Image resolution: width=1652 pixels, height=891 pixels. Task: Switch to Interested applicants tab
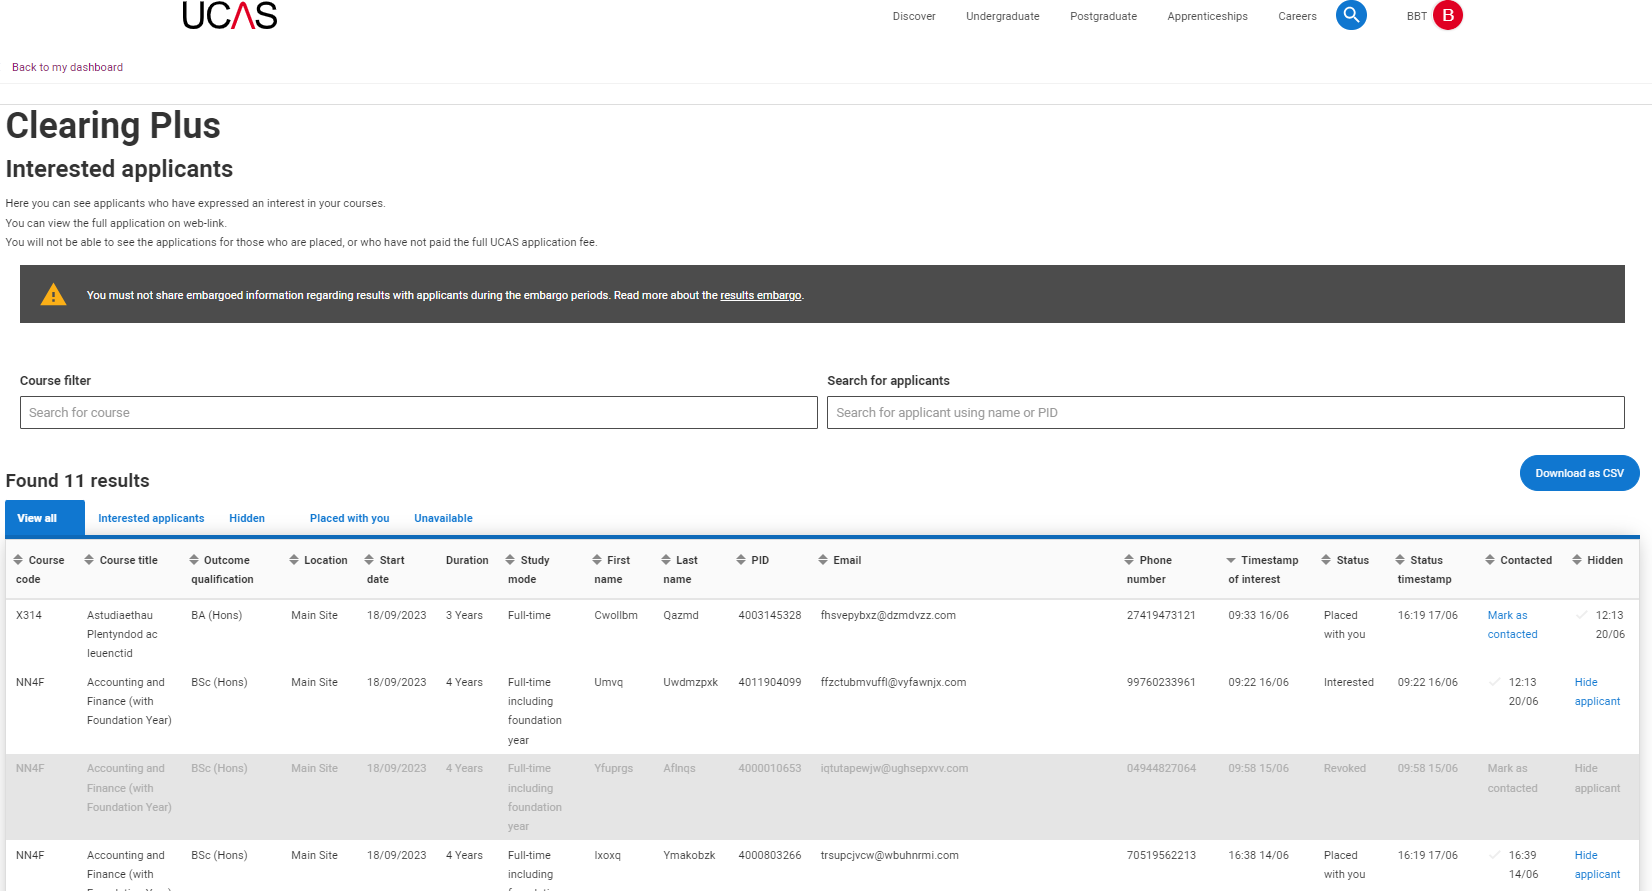click(x=151, y=518)
